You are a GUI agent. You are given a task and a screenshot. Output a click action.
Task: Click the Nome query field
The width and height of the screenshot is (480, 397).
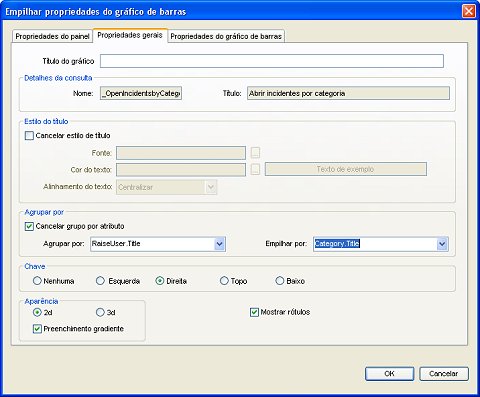pyautogui.click(x=141, y=93)
